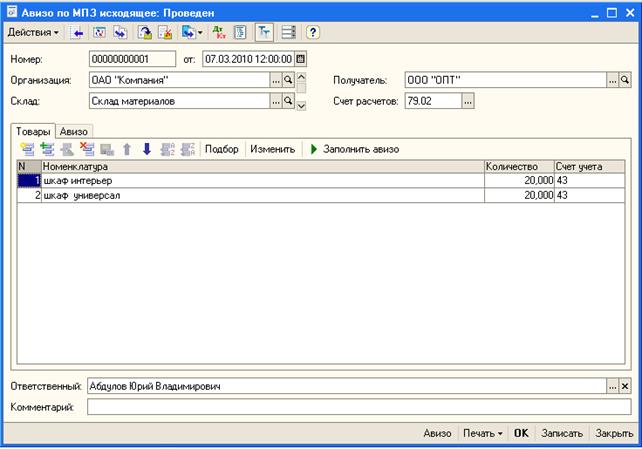Open calendar picker next to date field
This screenshot has height=449, width=642.
coord(300,59)
